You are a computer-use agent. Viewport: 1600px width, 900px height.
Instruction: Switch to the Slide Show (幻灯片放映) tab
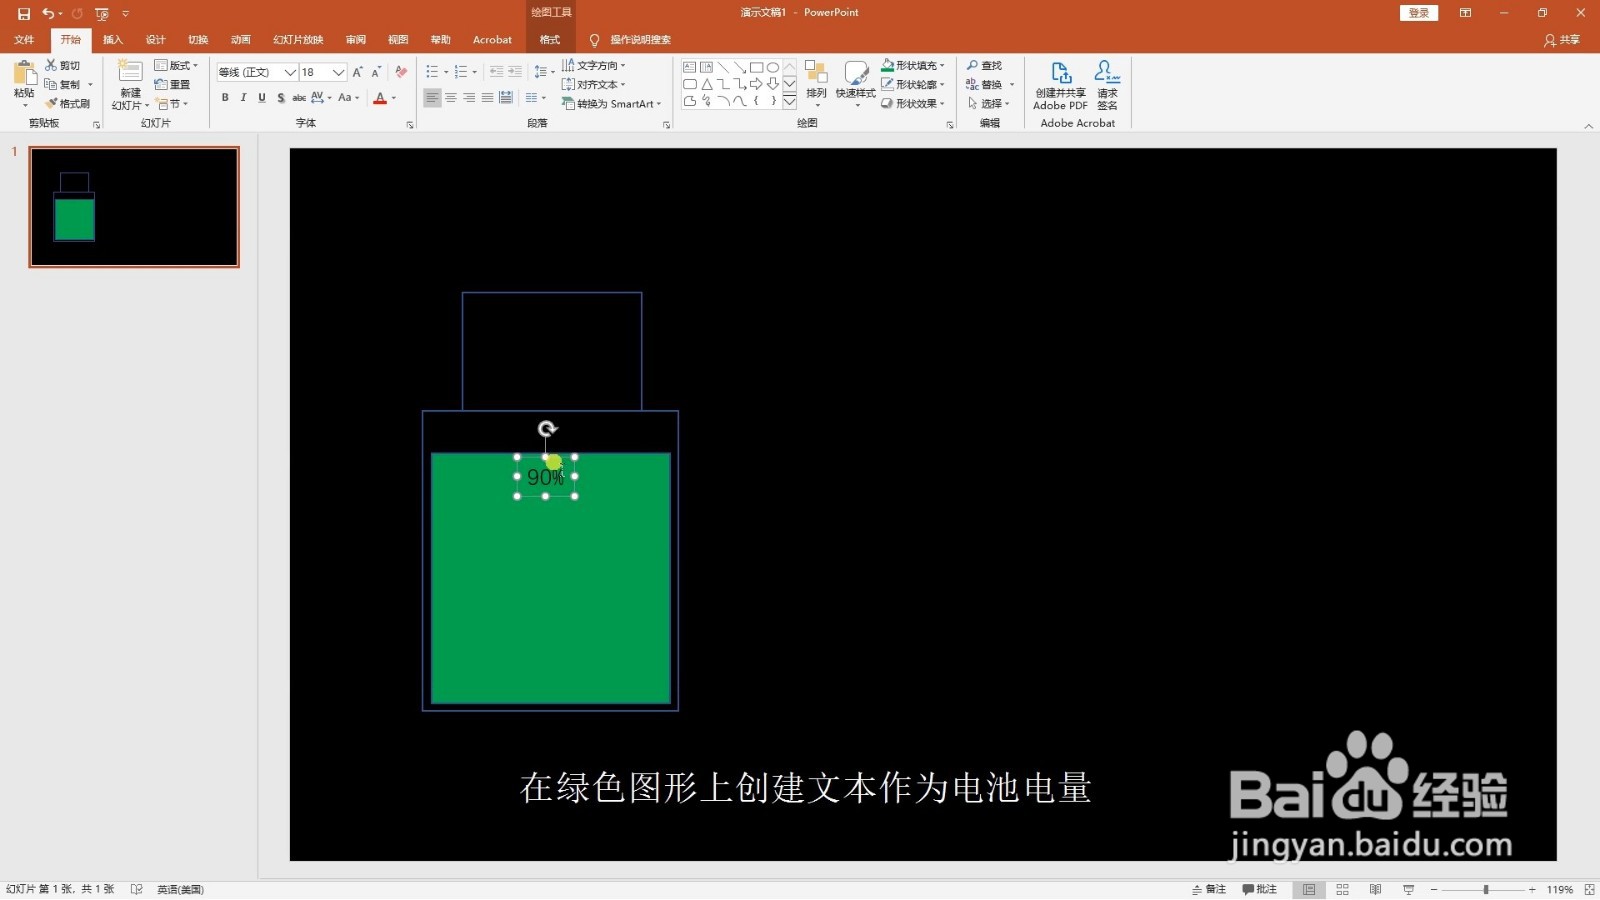[298, 40]
